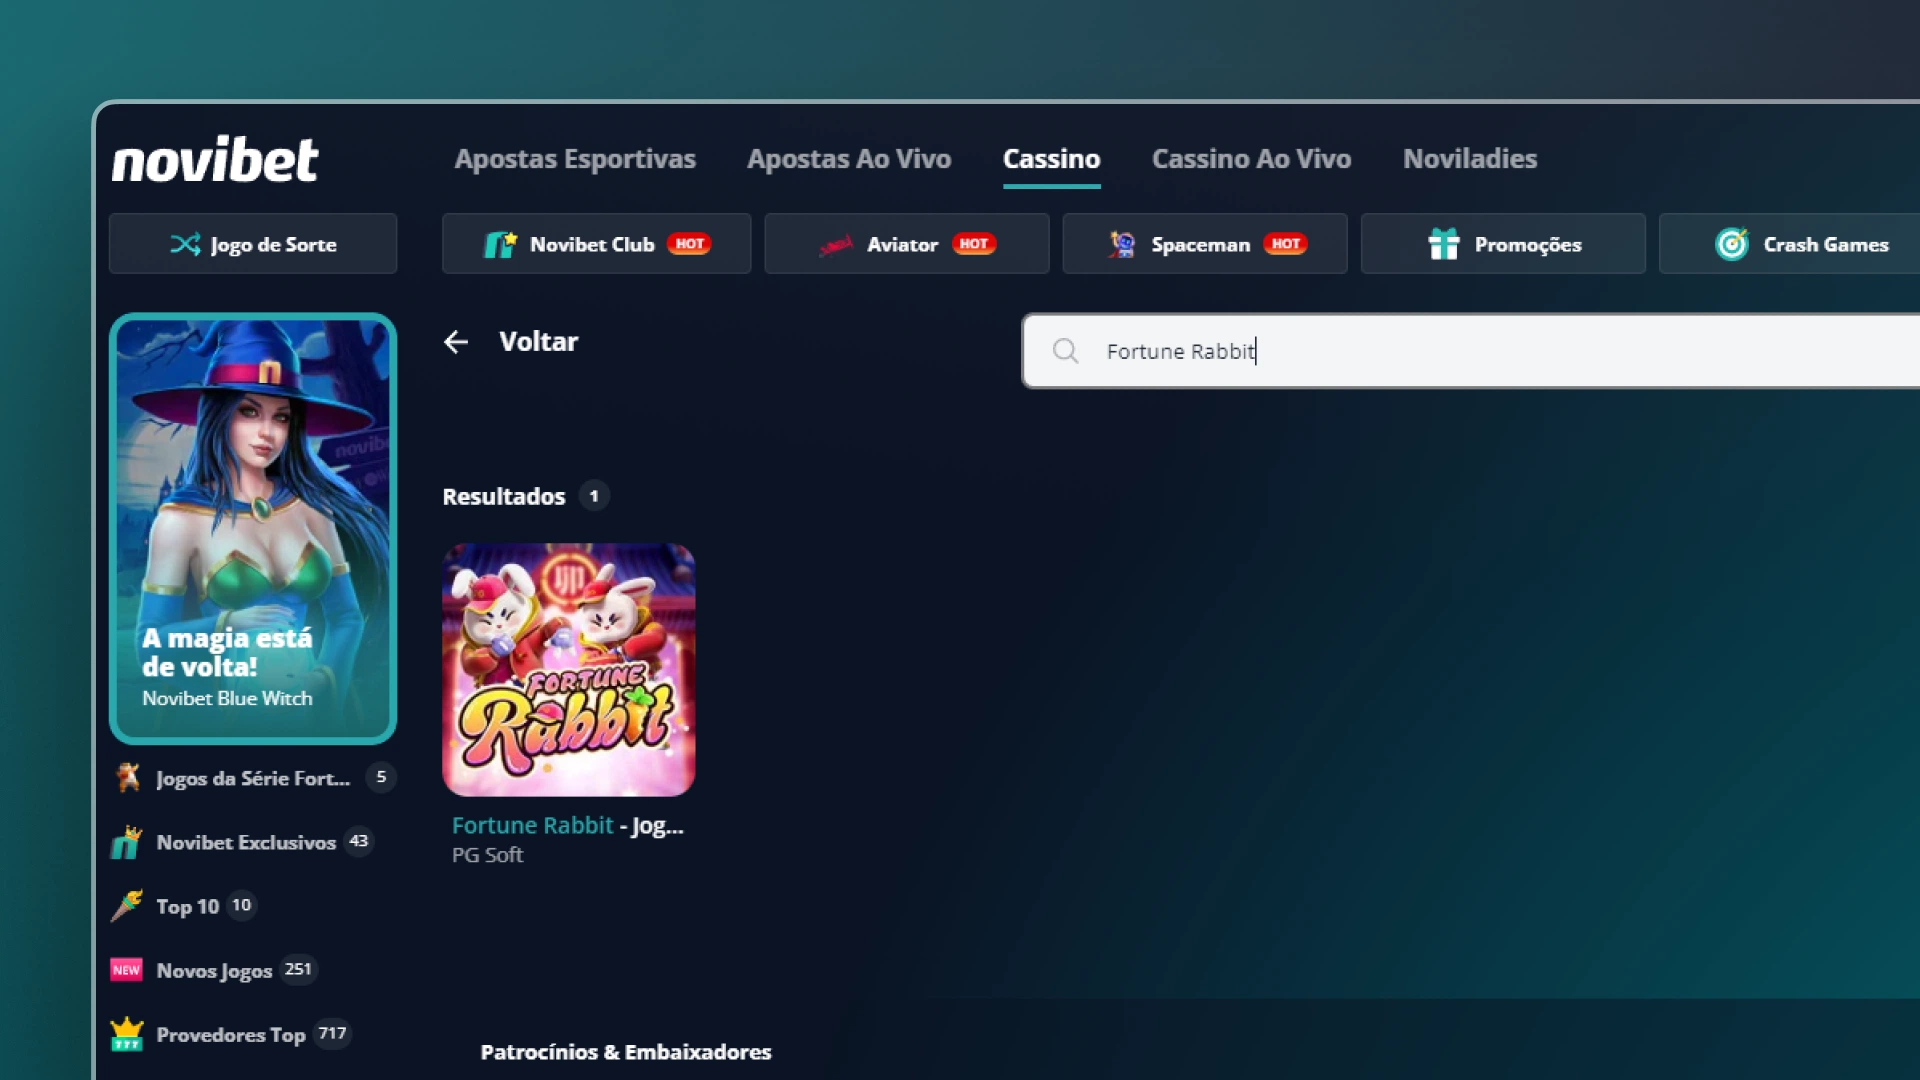Click the HOT badge on Aviator
Image resolution: width=1920 pixels, height=1080 pixels.
pyautogui.click(x=973, y=244)
